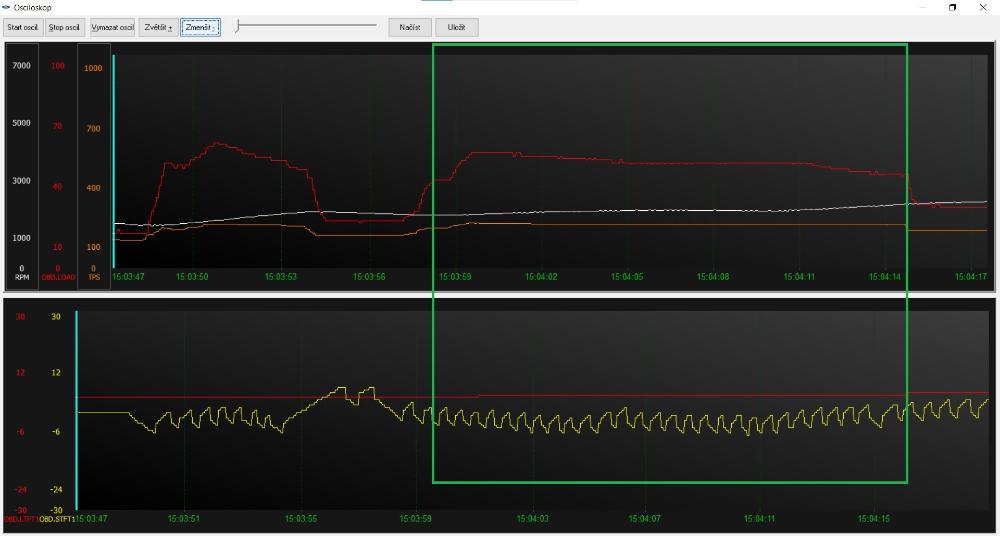Close the Osciloskop window

click(x=985, y=7)
